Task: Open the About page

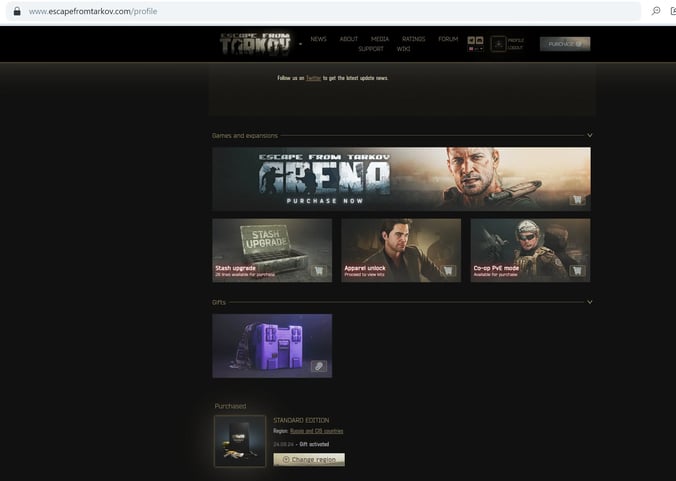Action: pos(348,39)
